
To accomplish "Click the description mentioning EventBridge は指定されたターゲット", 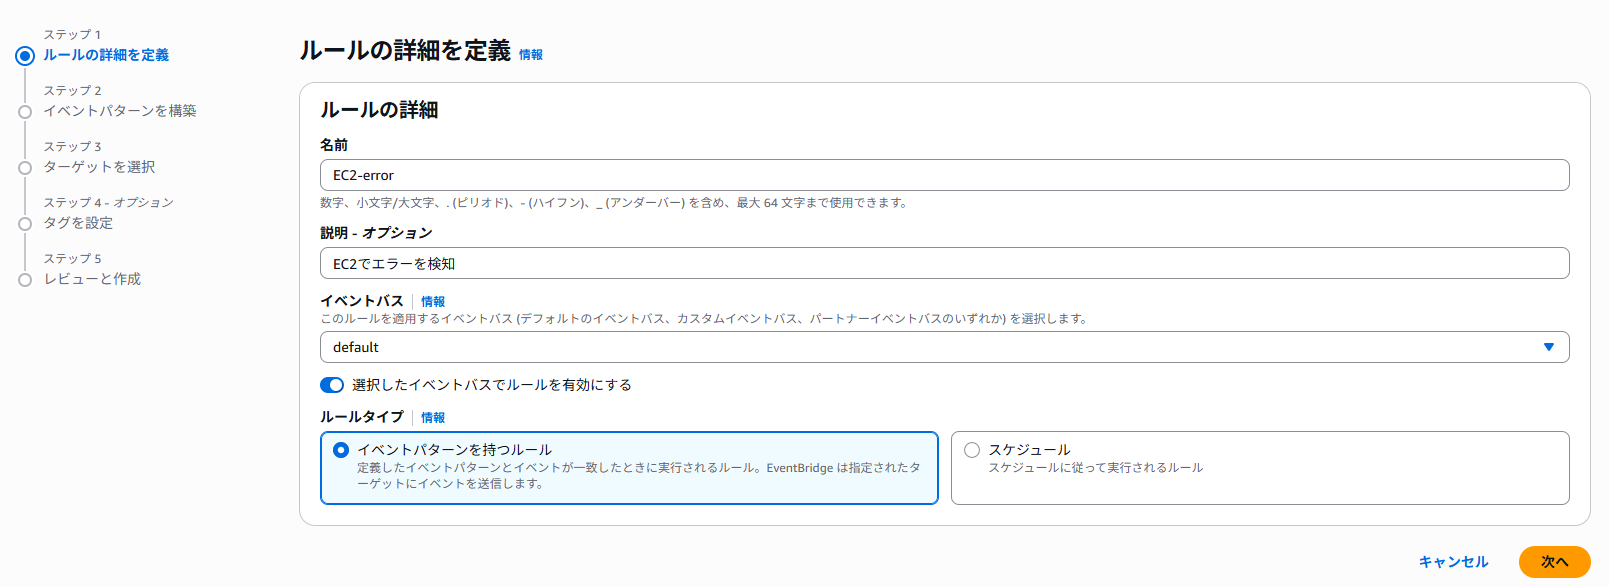I will pos(639,476).
